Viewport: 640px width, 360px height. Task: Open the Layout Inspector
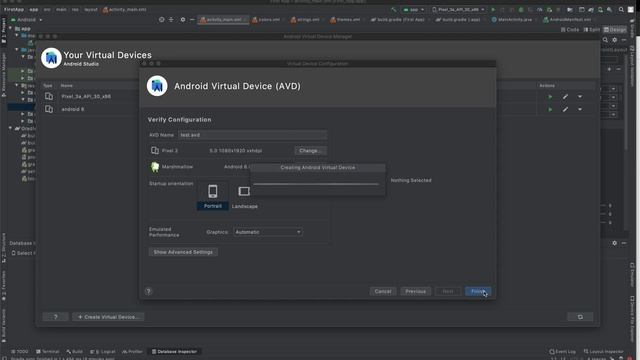coord(603,351)
